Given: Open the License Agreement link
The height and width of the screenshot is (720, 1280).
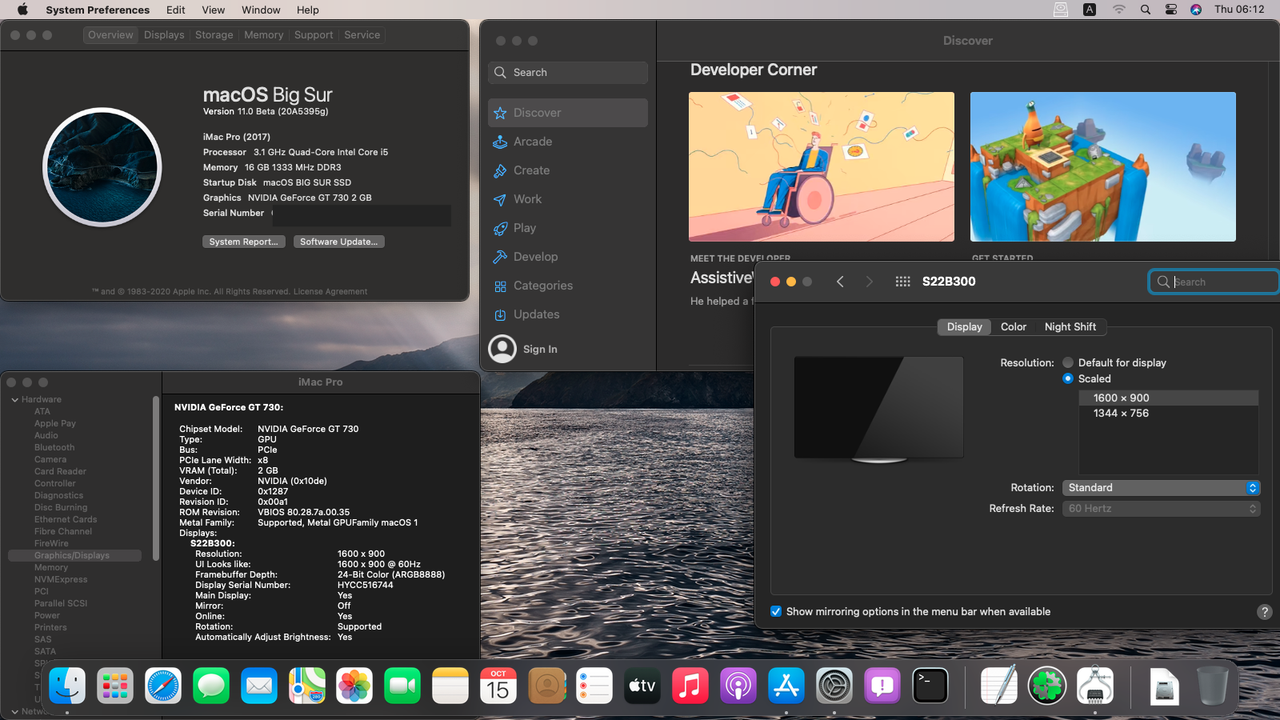Looking at the screenshot, I should coord(332,292).
